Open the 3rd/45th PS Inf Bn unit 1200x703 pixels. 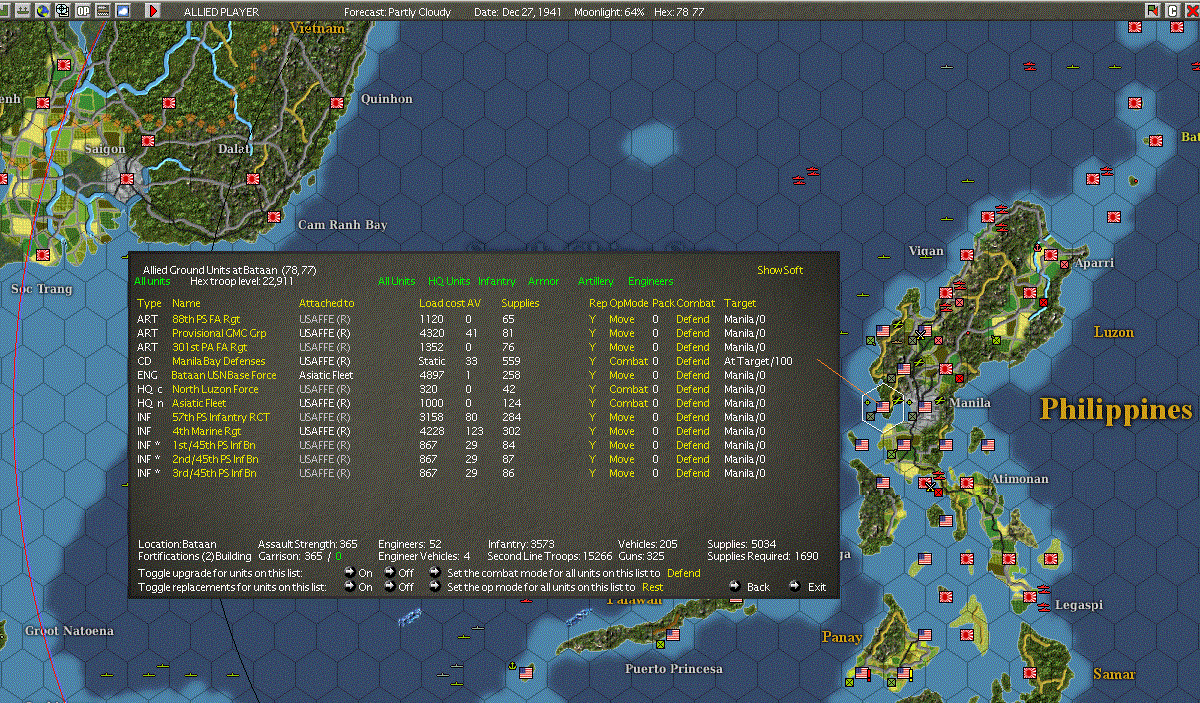[214, 473]
